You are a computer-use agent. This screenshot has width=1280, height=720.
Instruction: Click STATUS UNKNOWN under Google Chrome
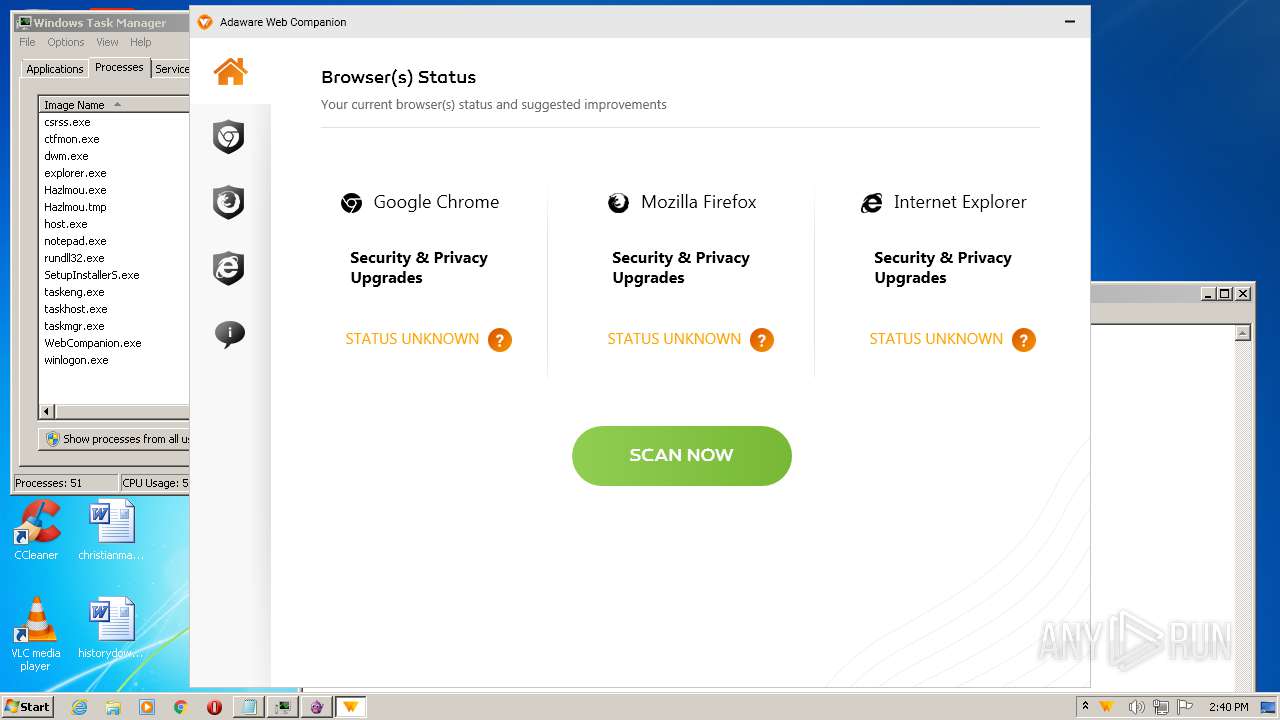coord(412,339)
